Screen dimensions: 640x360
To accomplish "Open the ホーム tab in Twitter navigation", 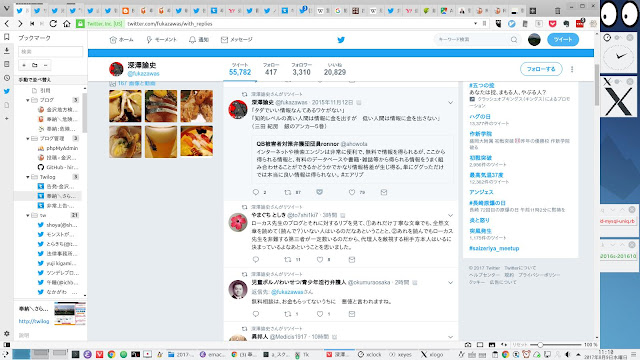I will (x=121, y=40).
